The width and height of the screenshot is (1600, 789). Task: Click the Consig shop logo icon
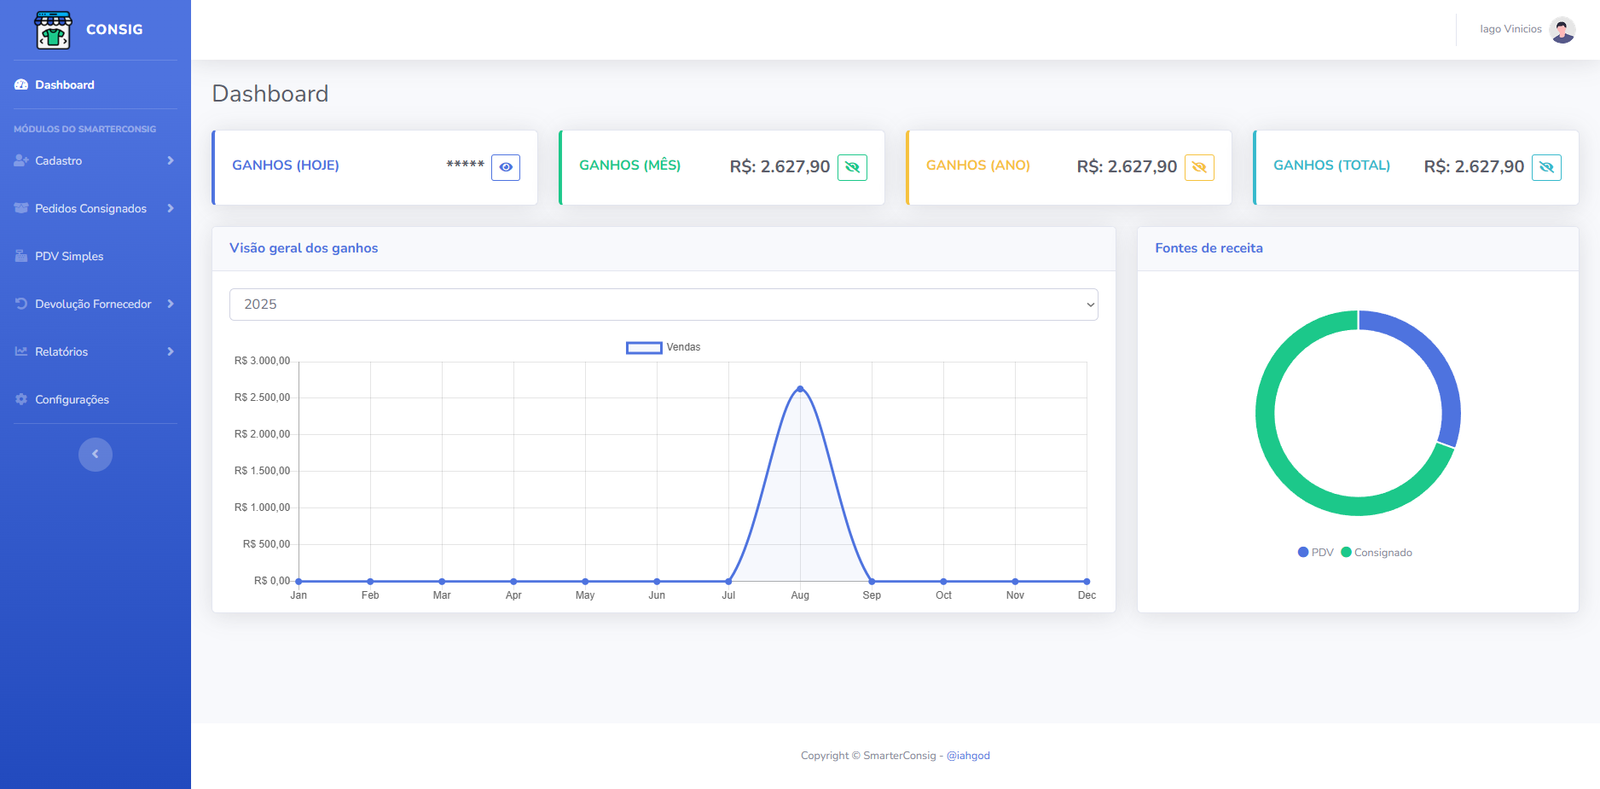[53, 30]
